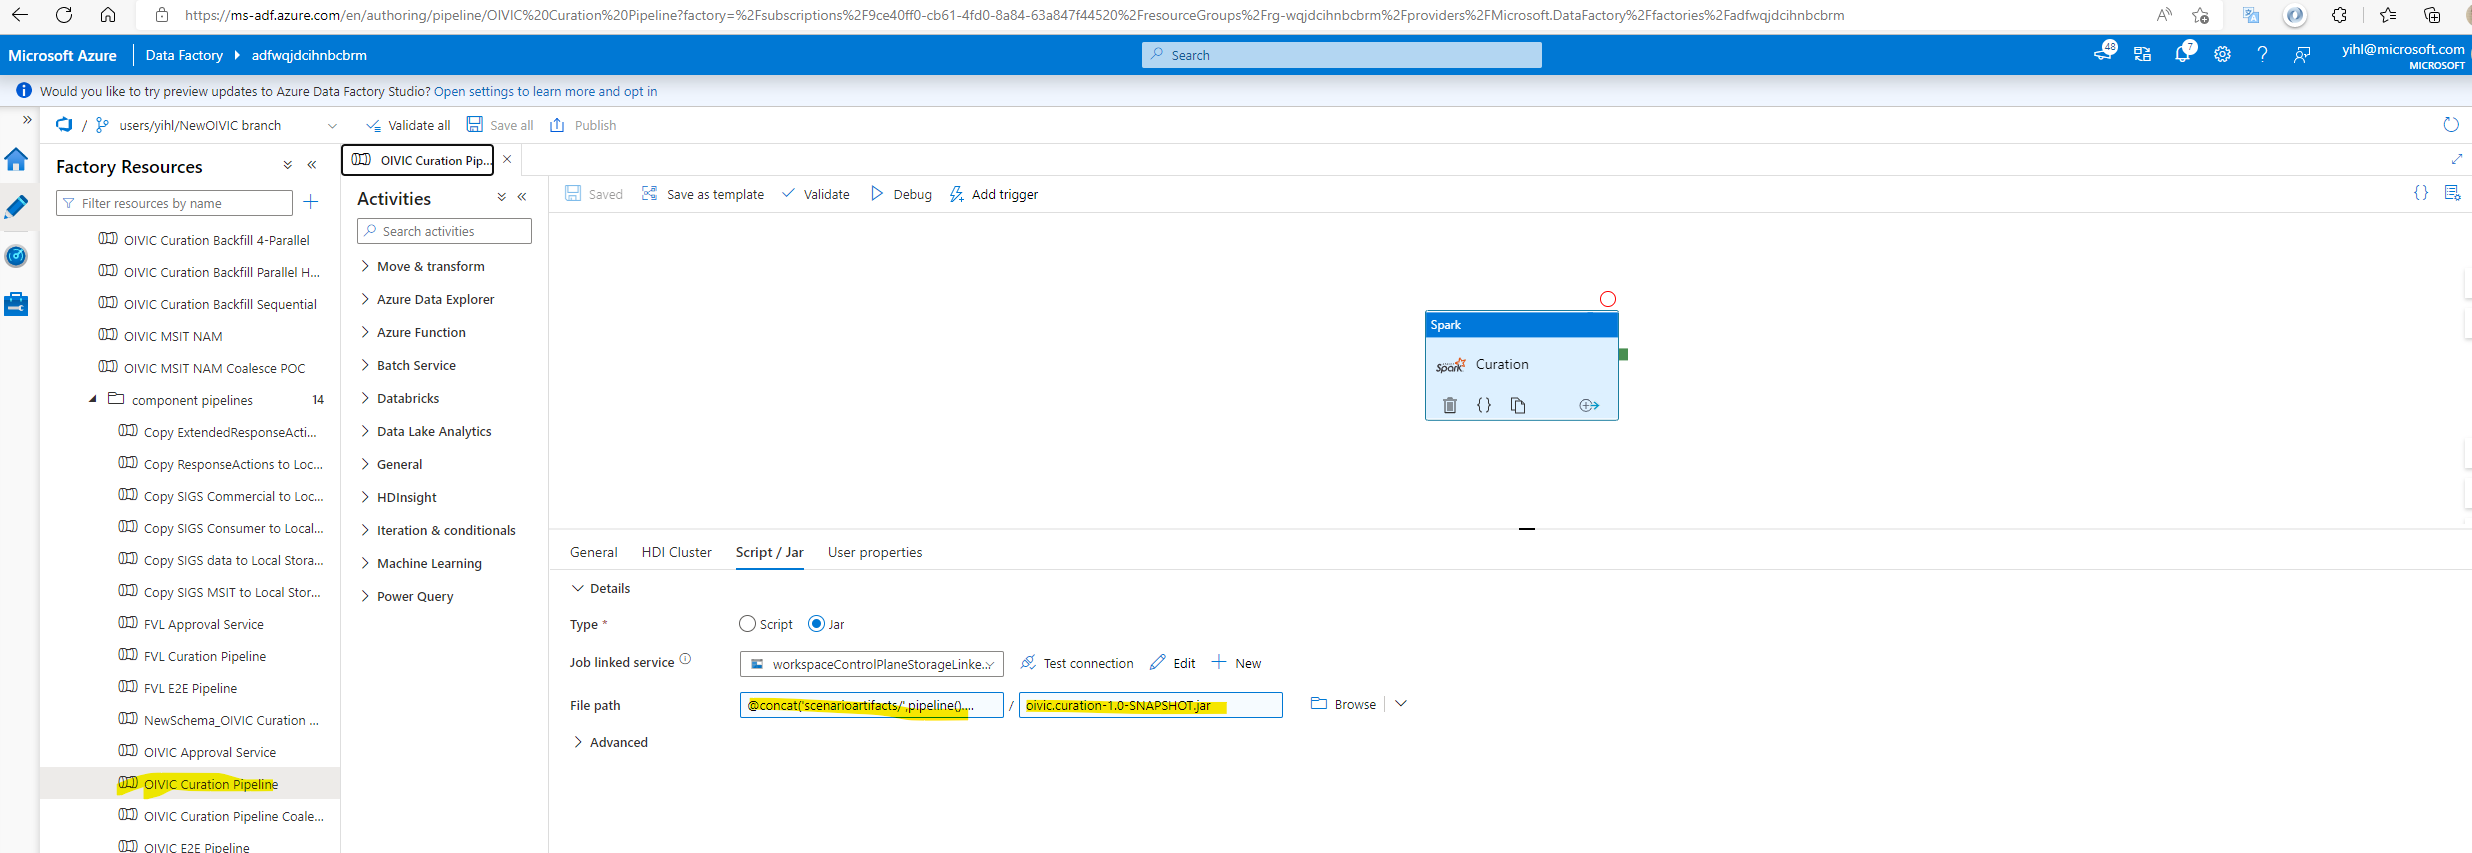
Task: Click Save as template
Action: tap(702, 194)
